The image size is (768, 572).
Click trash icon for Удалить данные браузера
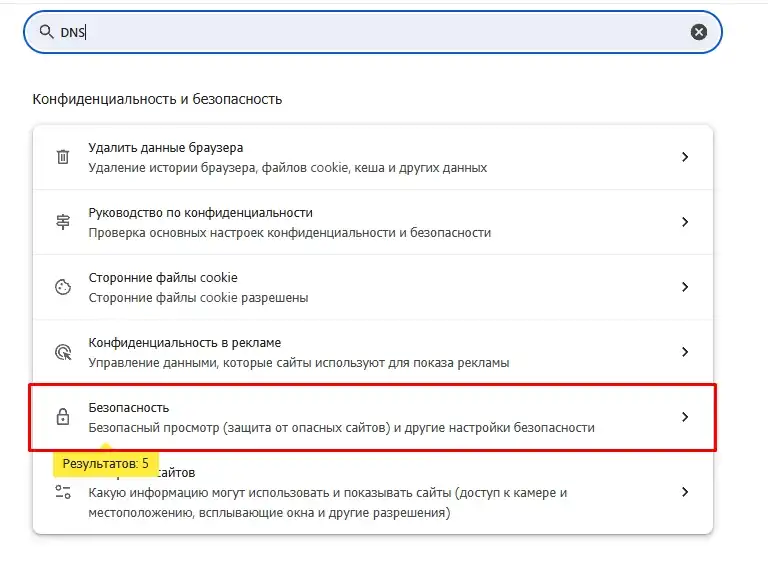coord(63,157)
